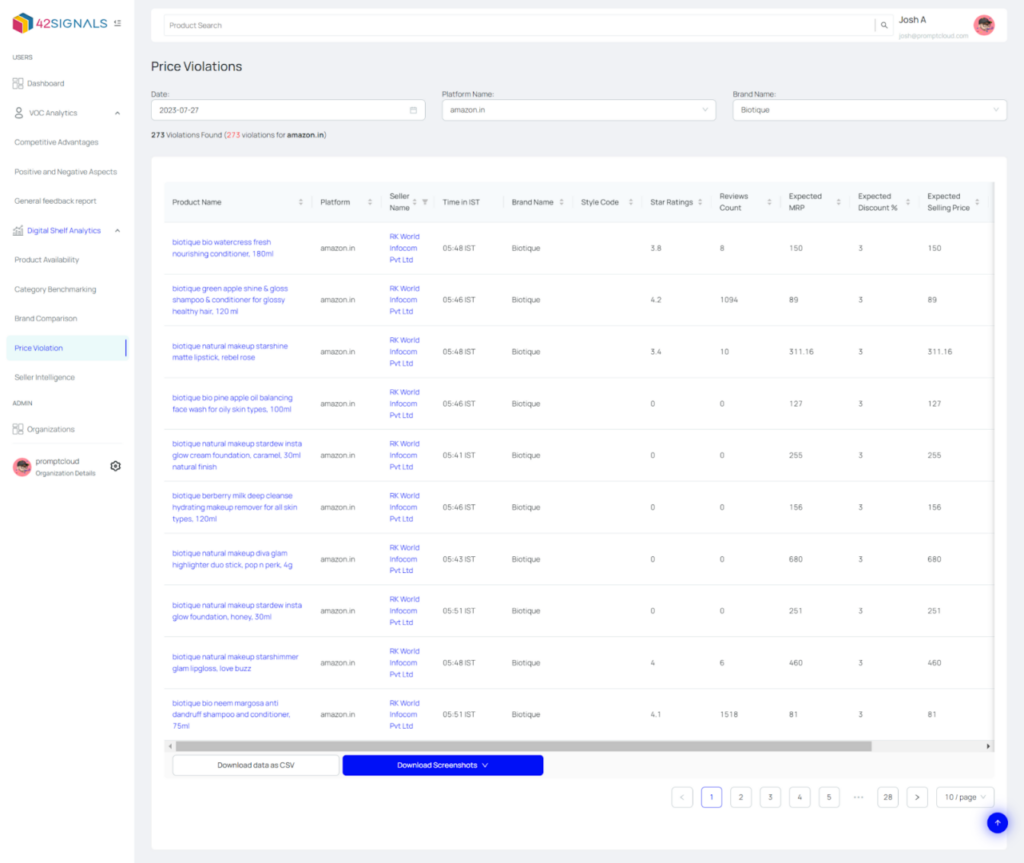Go to page 4

(x=799, y=797)
